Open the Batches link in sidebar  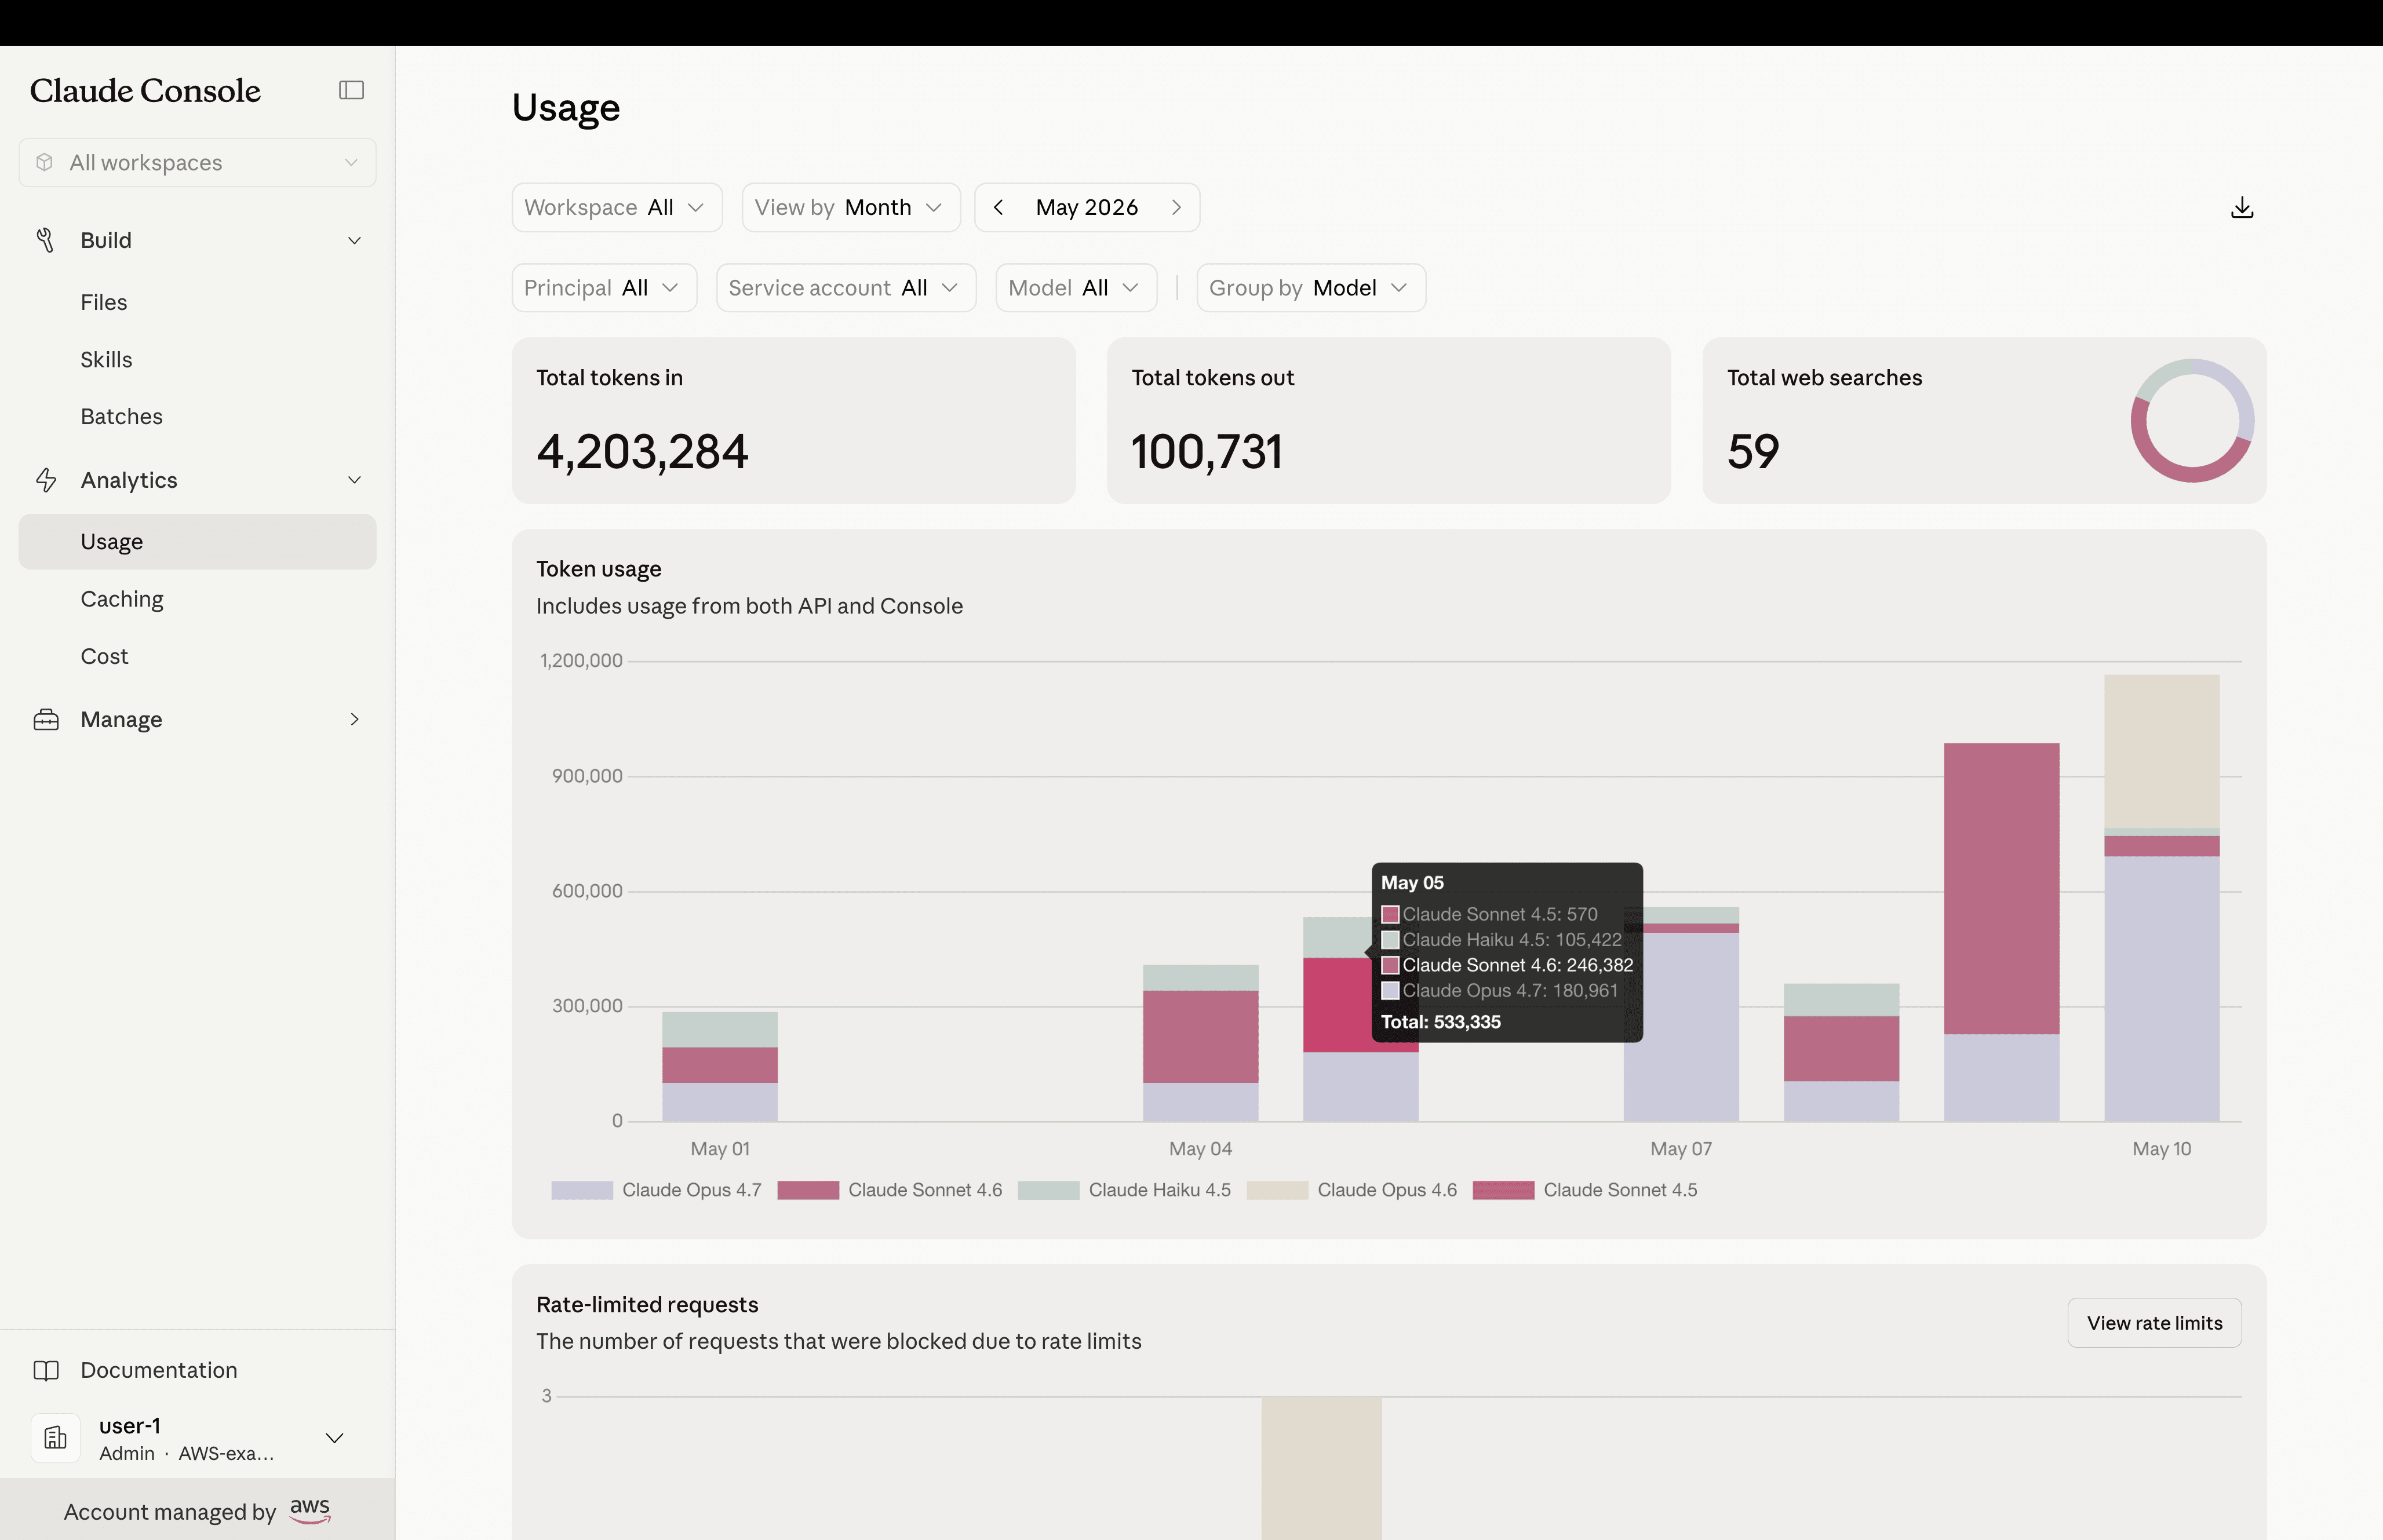(x=121, y=416)
